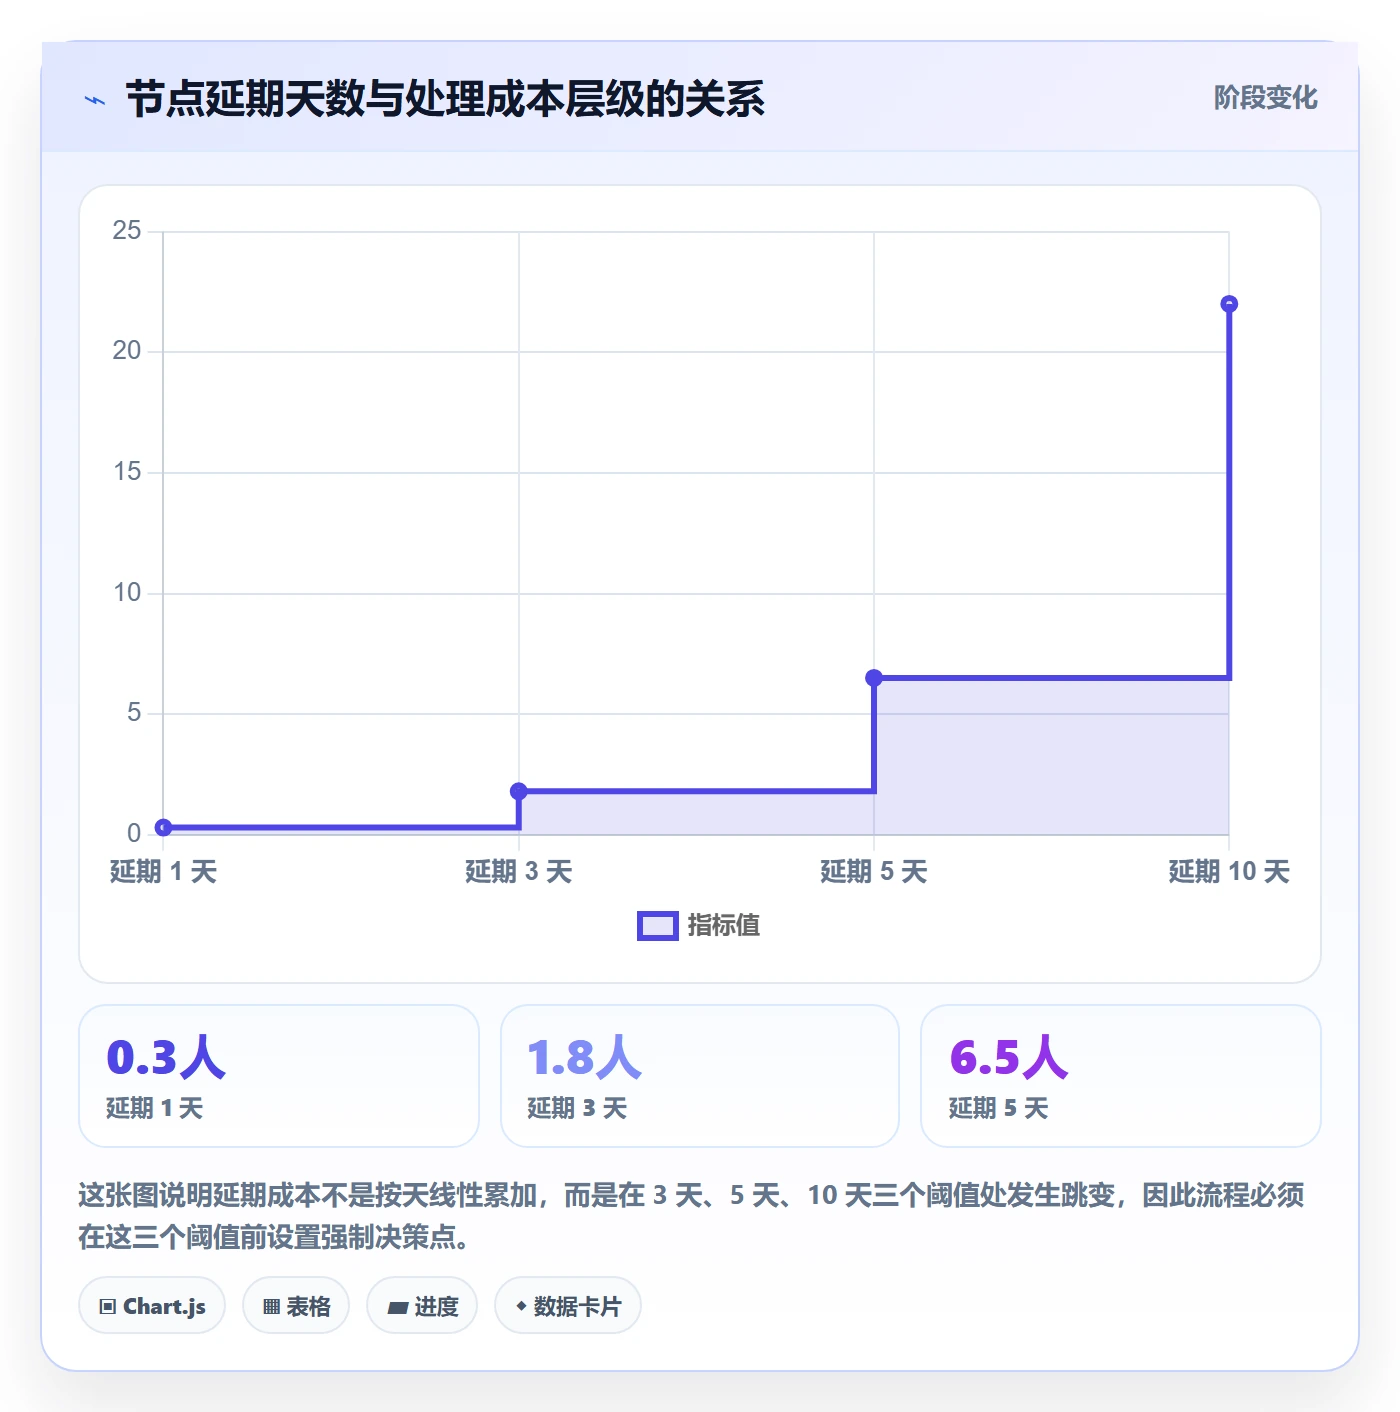Click the description paragraph starting with 这张图说明
The height and width of the screenshot is (1412, 1400).
(x=692, y=1216)
